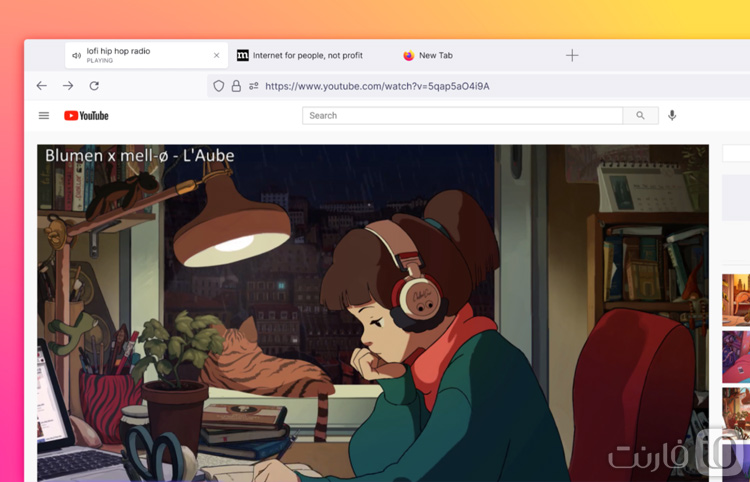This screenshot has width=750, height=482.
Task: Click the Firefox logo favicon
Action: [408, 55]
